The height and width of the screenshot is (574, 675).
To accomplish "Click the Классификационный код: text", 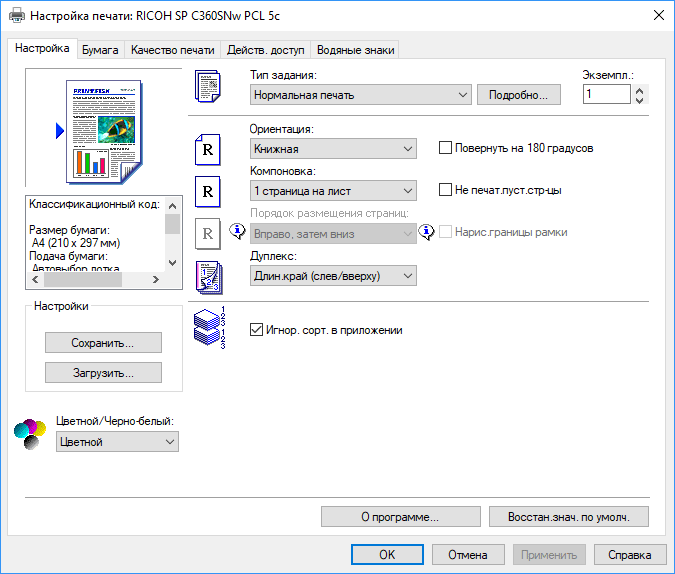I will (x=94, y=204).
